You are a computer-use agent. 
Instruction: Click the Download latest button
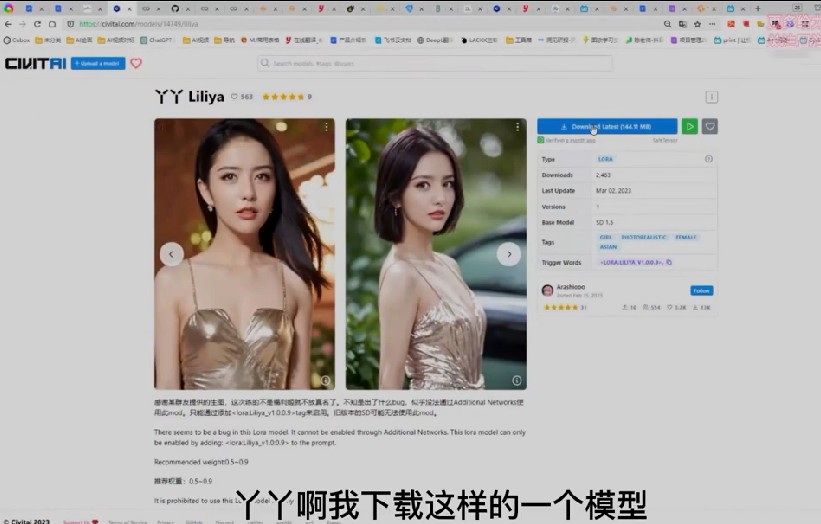[x=607, y=127]
